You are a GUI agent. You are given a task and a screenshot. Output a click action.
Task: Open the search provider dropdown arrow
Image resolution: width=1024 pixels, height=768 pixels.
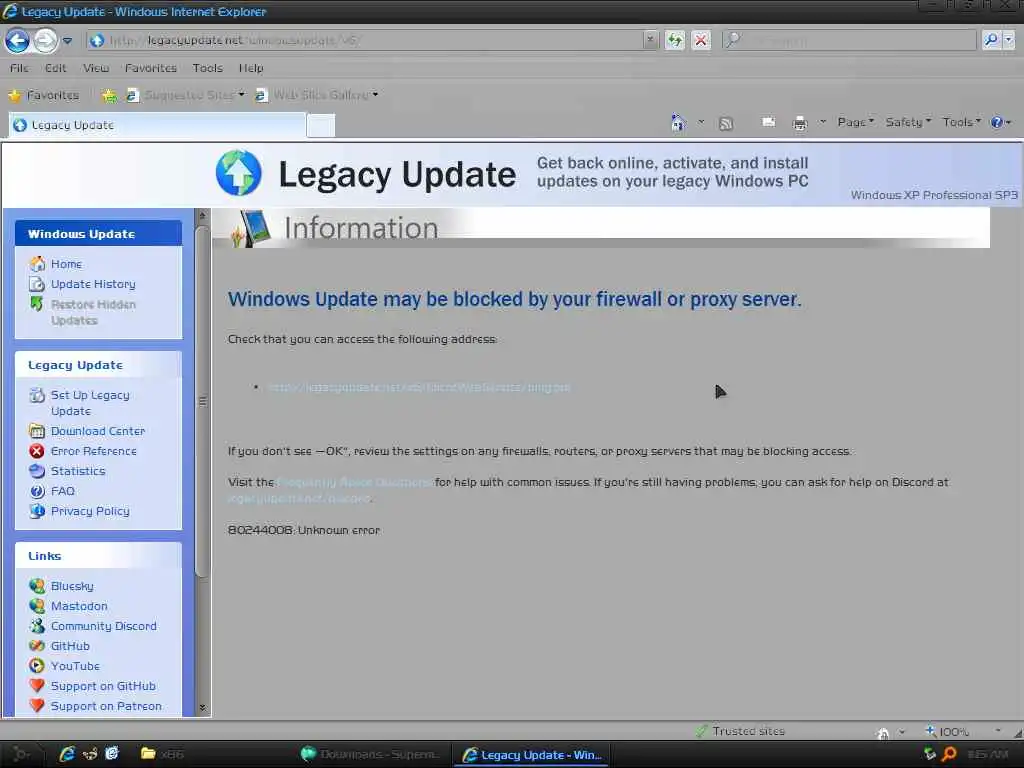pyautogui.click(x=1008, y=40)
